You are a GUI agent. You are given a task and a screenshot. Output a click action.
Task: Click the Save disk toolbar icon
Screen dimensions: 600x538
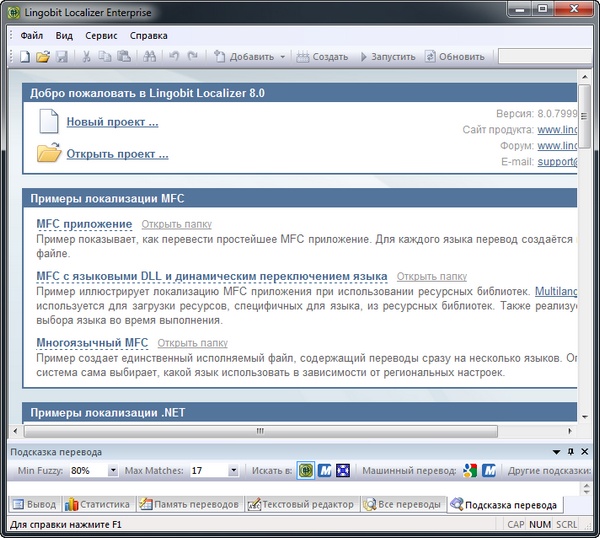[x=62, y=57]
